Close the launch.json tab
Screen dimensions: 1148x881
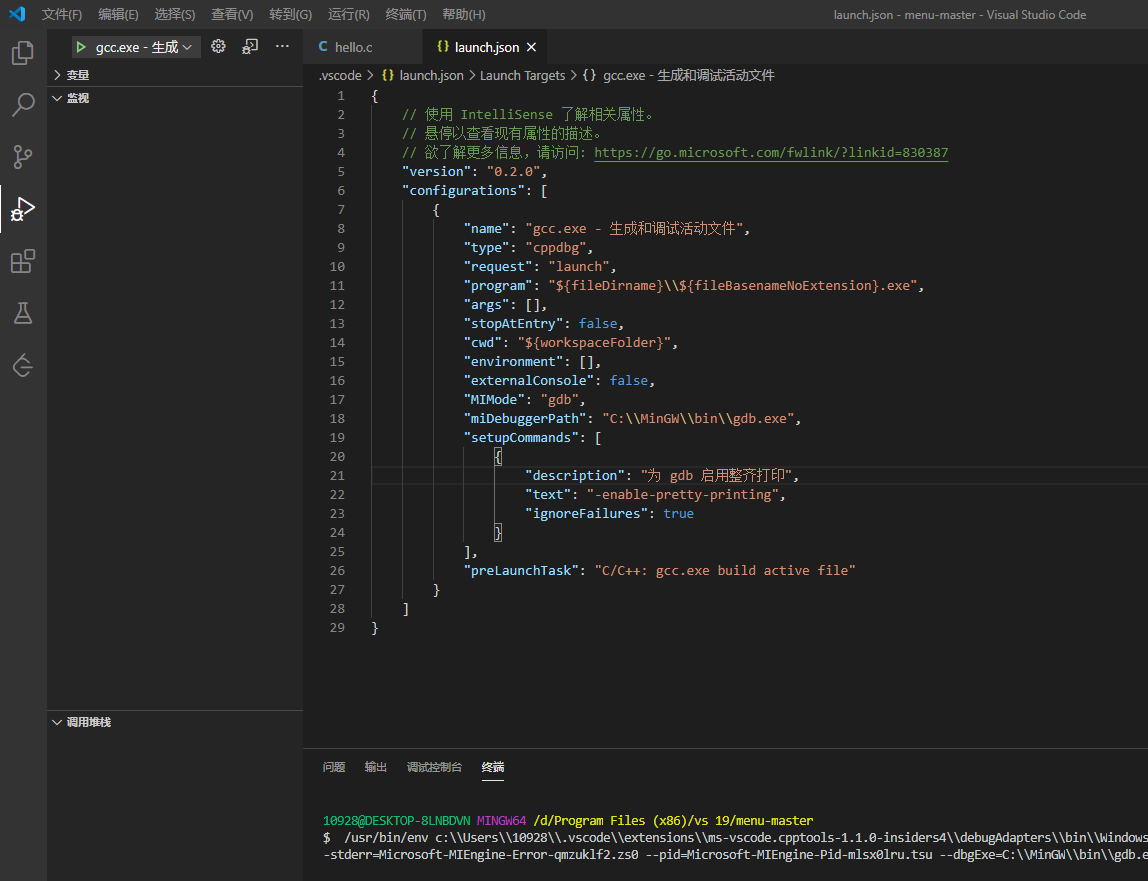531,47
